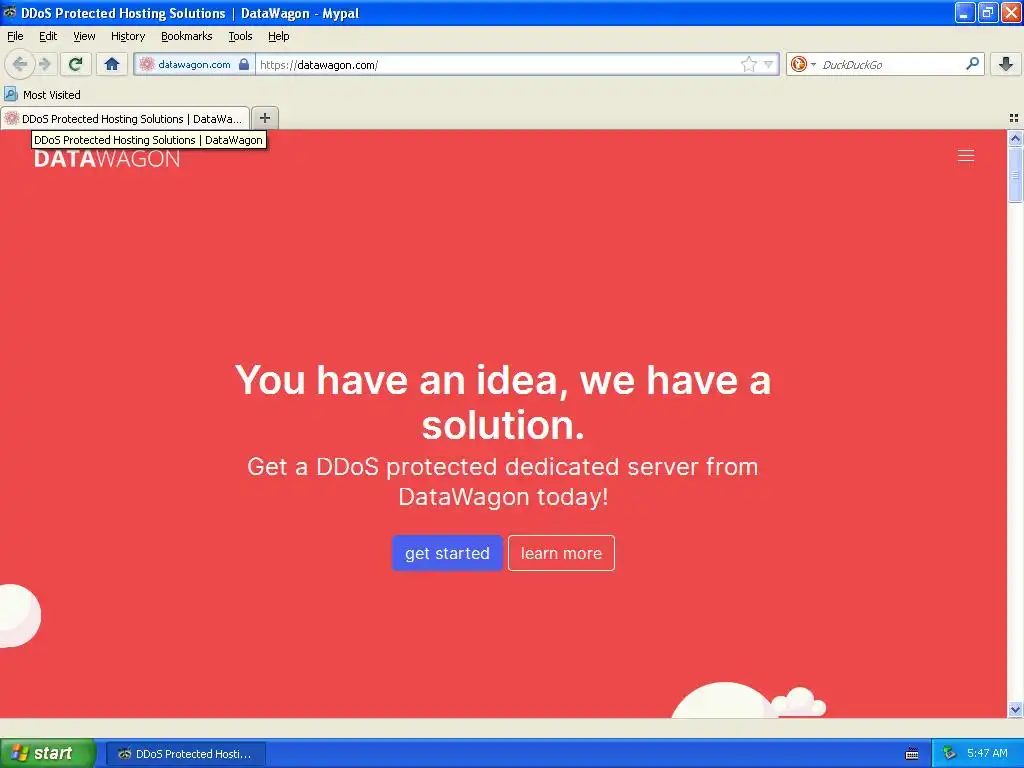Open the View menu

(x=84, y=36)
